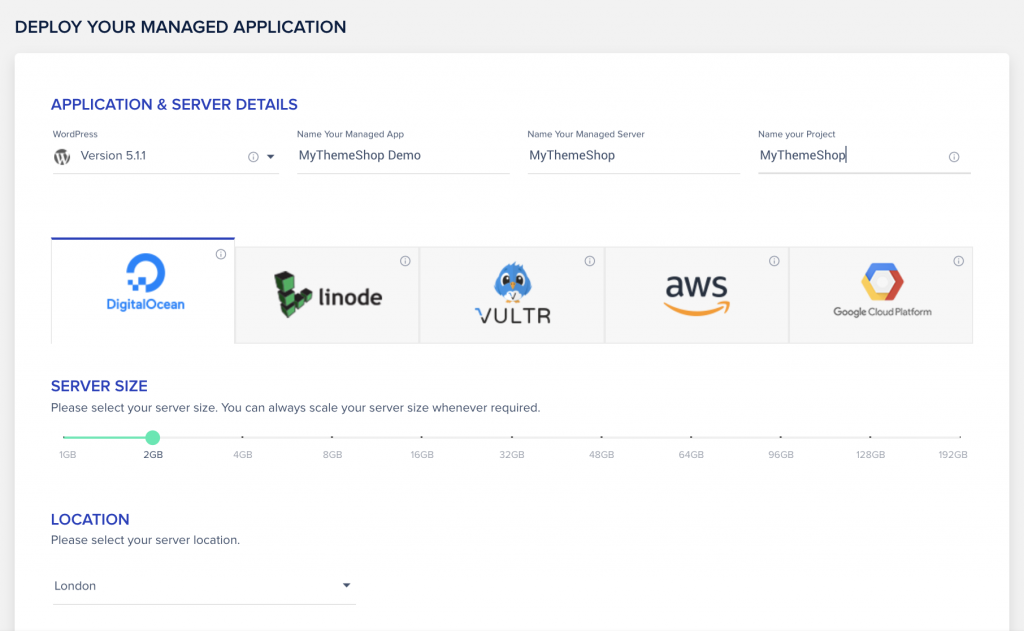Click 'Please select your server location.' text
Viewport: 1024px width, 631px height.
(x=146, y=540)
